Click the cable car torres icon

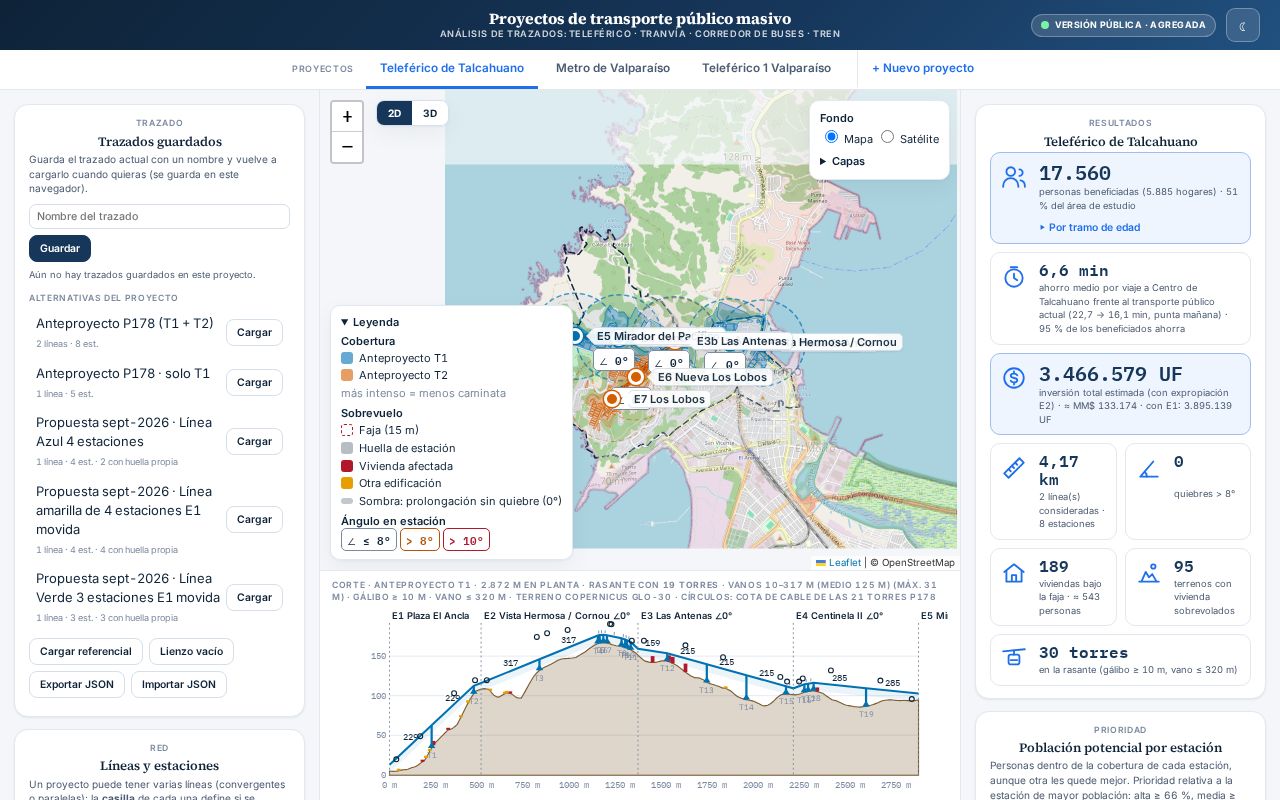point(1014,658)
